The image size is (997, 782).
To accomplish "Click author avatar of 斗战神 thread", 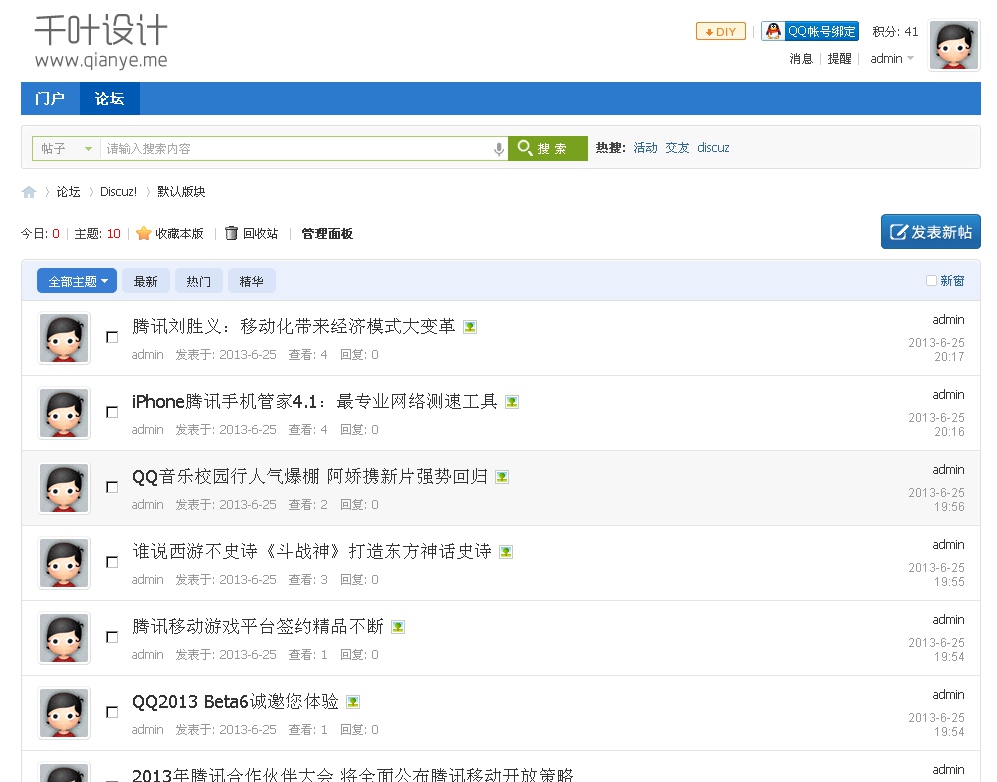I will pyautogui.click(x=64, y=563).
